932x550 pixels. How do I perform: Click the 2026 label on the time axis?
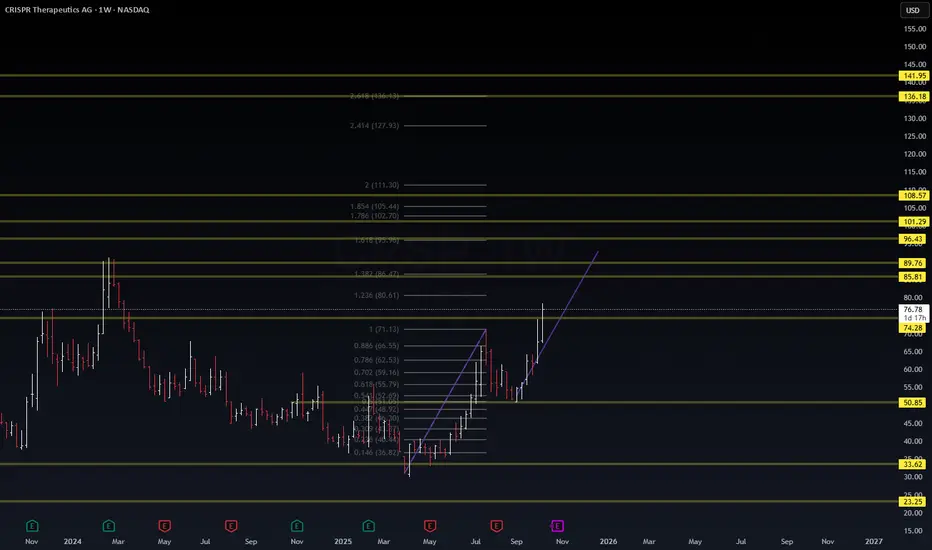[608, 541]
